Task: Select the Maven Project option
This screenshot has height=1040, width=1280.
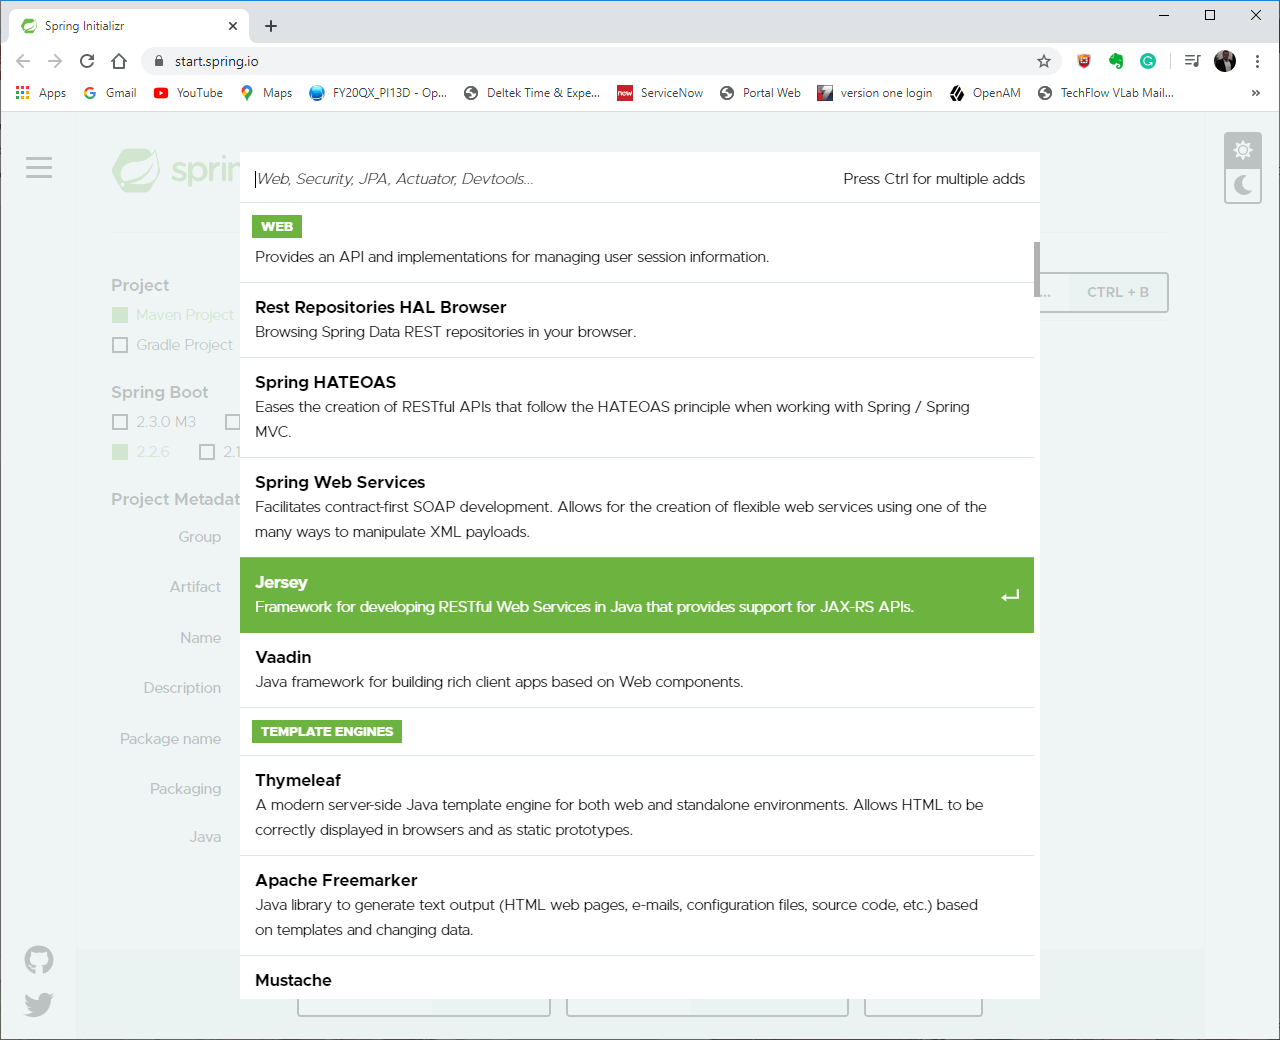Action: [173, 315]
